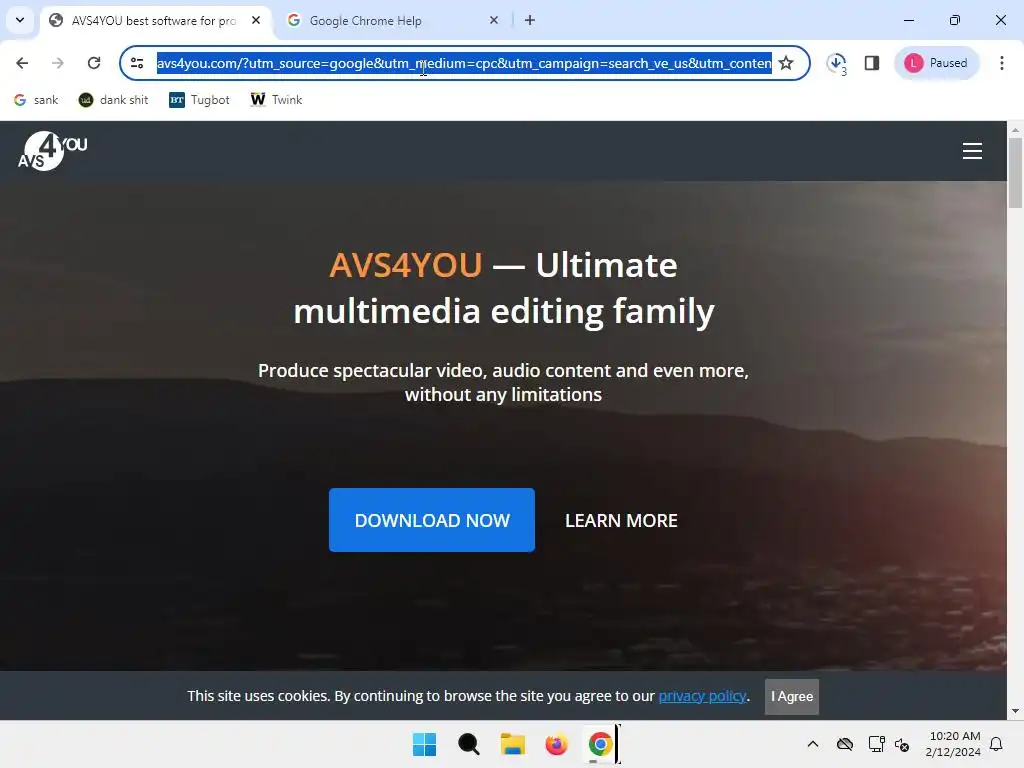
Task: Restore down the Chrome window
Action: 955,20
